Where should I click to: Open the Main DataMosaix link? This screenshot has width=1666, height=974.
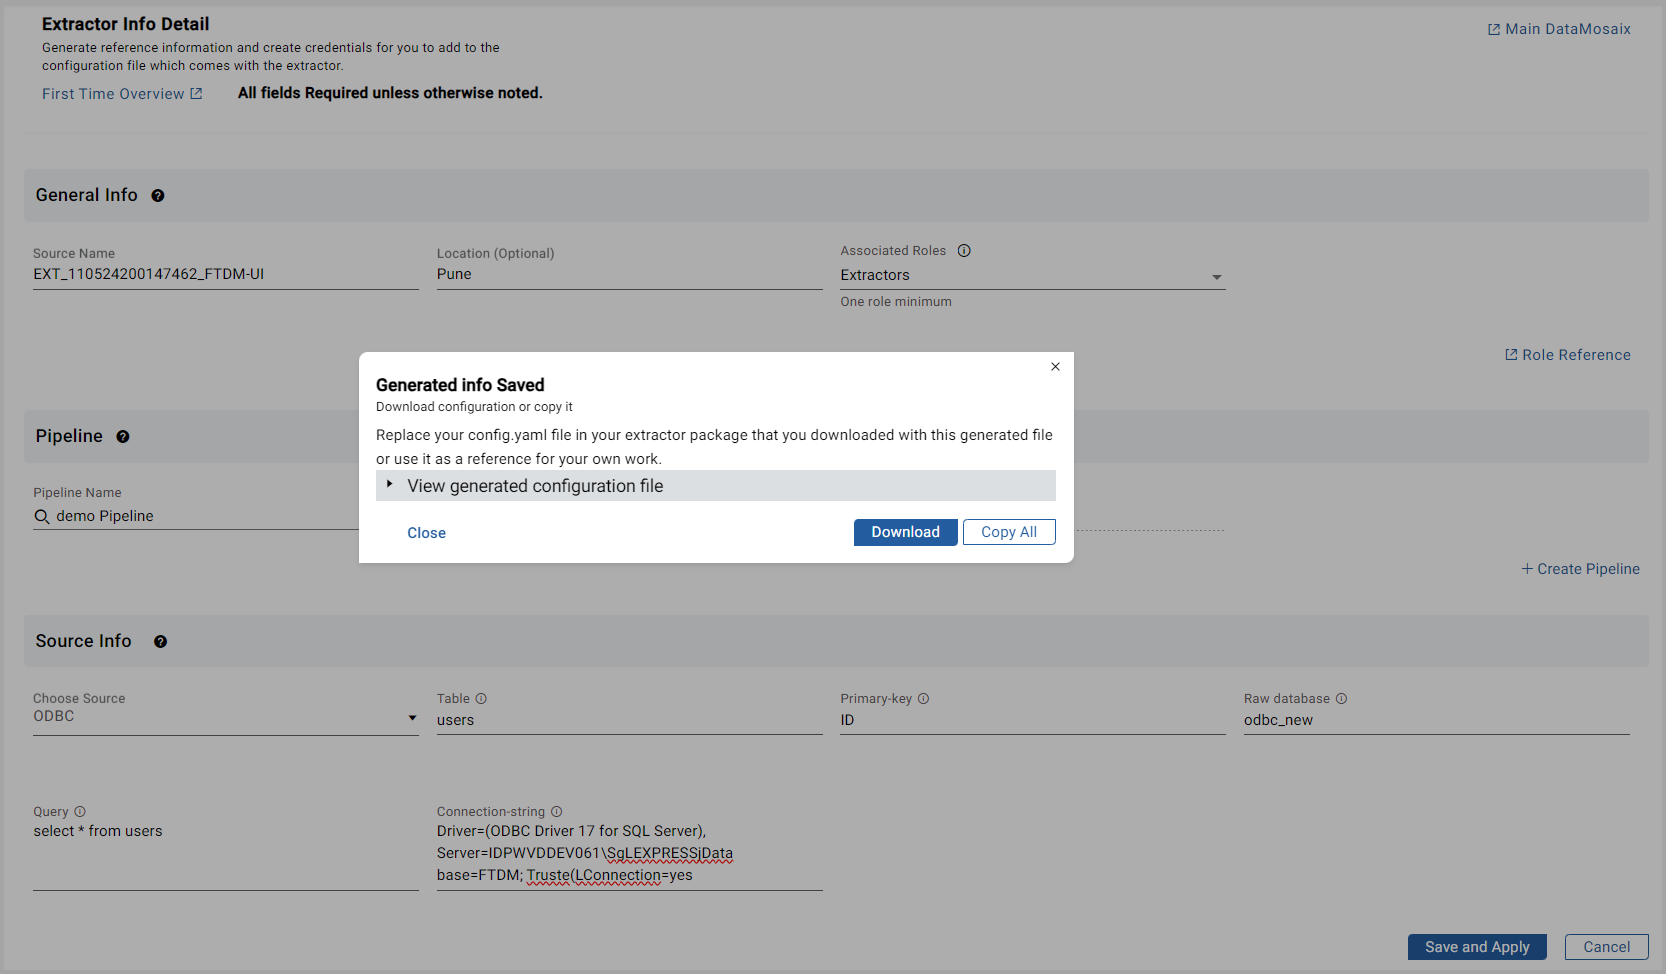pos(1559,29)
